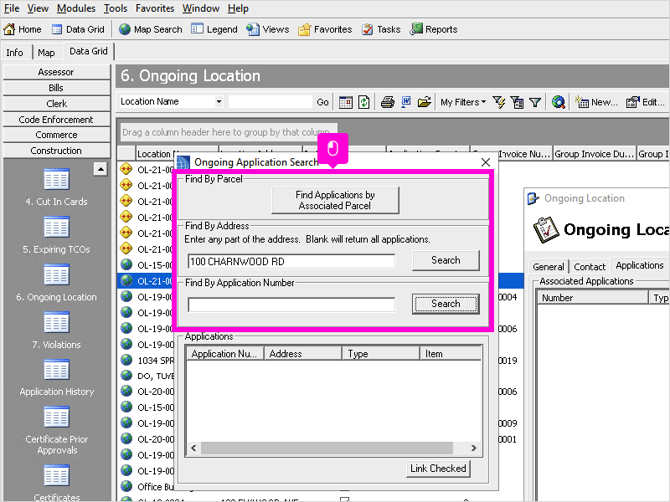670x502 pixels.
Task: Open the Certificates sidebar icon
Action: (x=56, y=476)
